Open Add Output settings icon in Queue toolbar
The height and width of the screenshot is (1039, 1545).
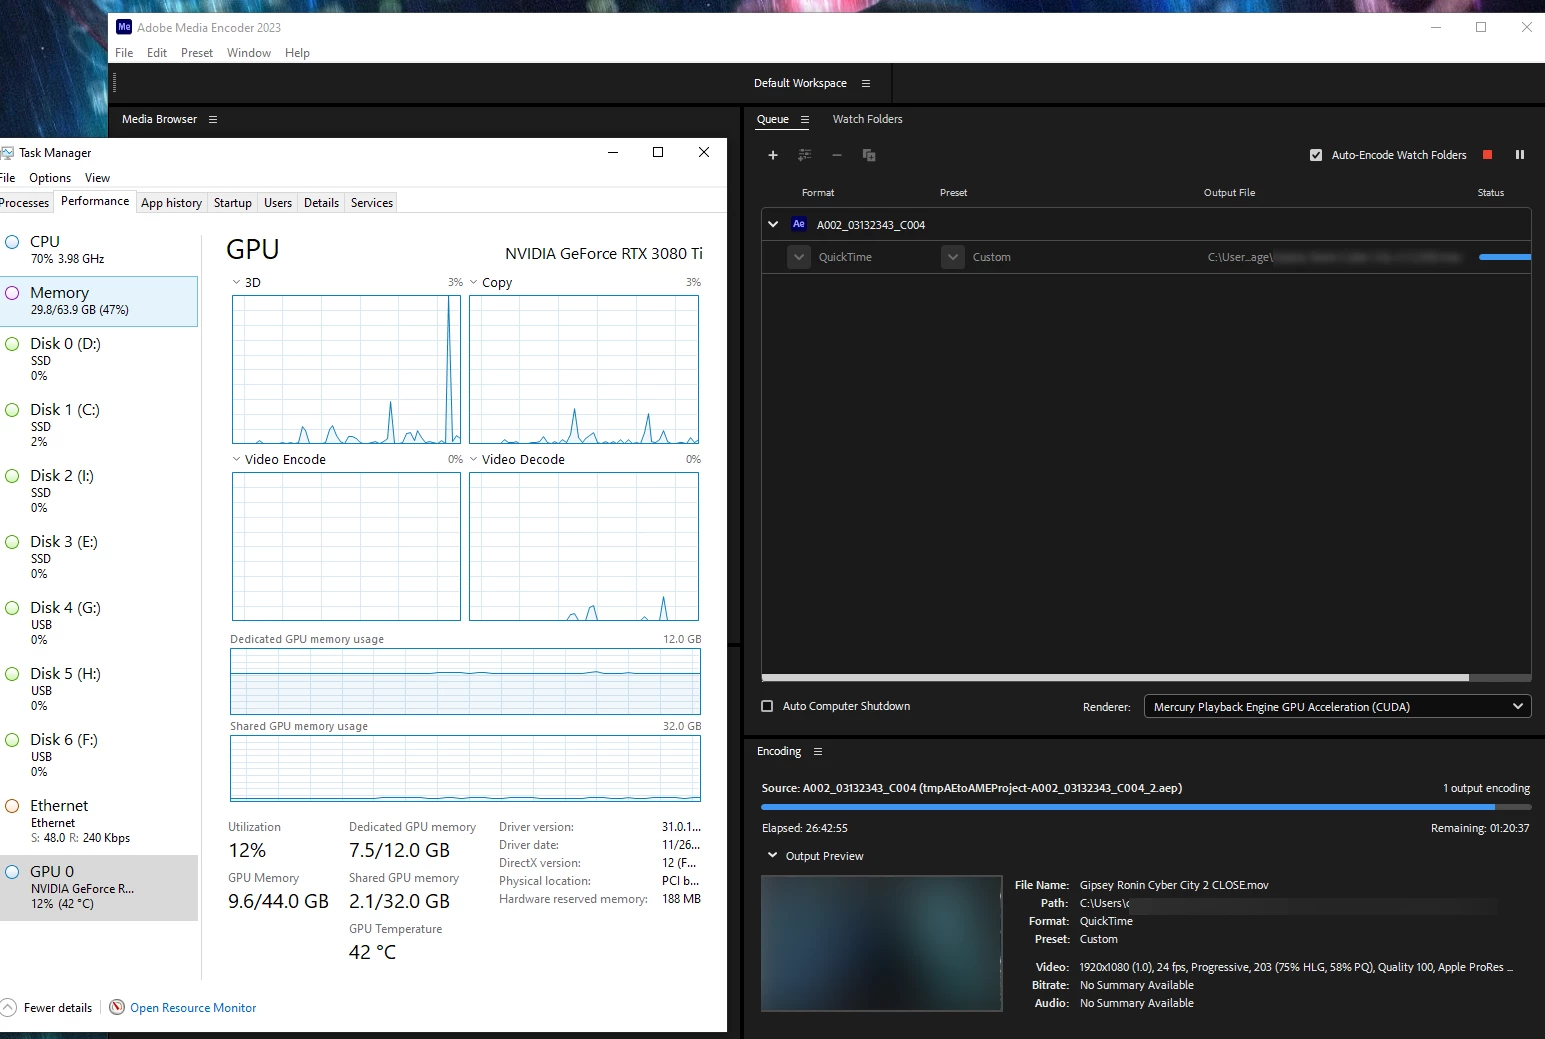[804, 155]
